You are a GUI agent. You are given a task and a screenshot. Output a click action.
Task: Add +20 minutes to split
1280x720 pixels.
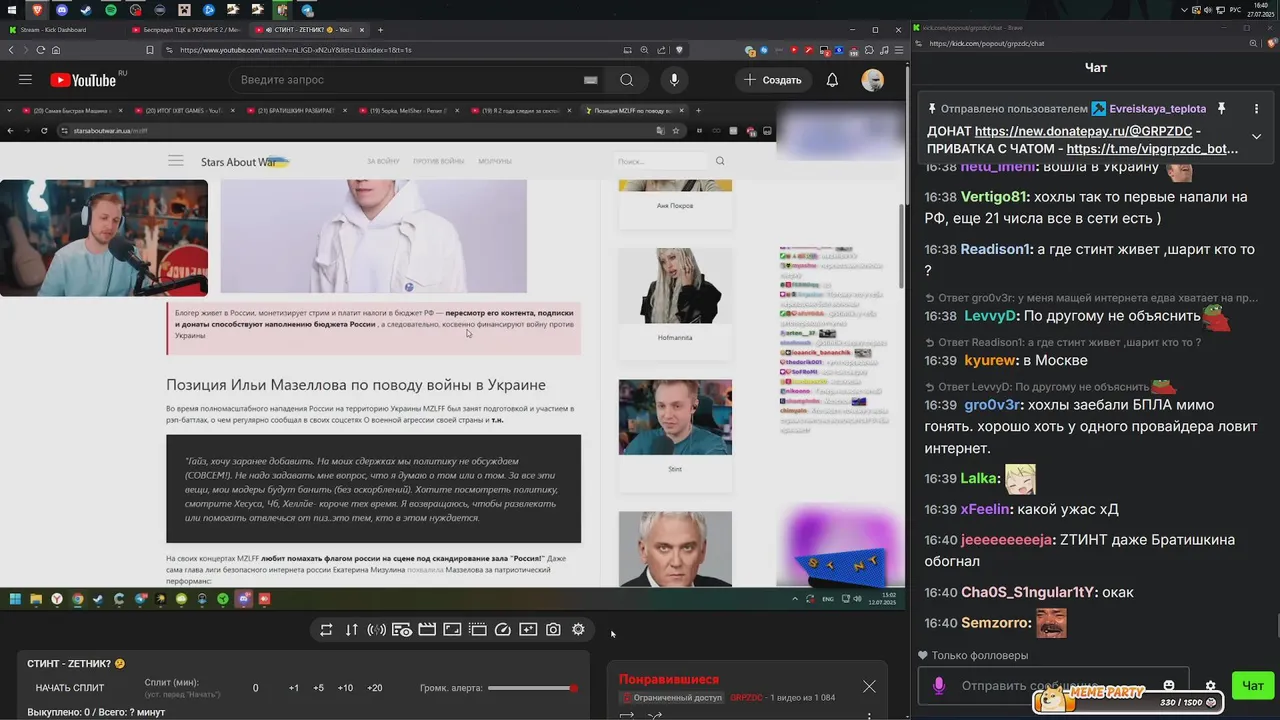[375, 688]
